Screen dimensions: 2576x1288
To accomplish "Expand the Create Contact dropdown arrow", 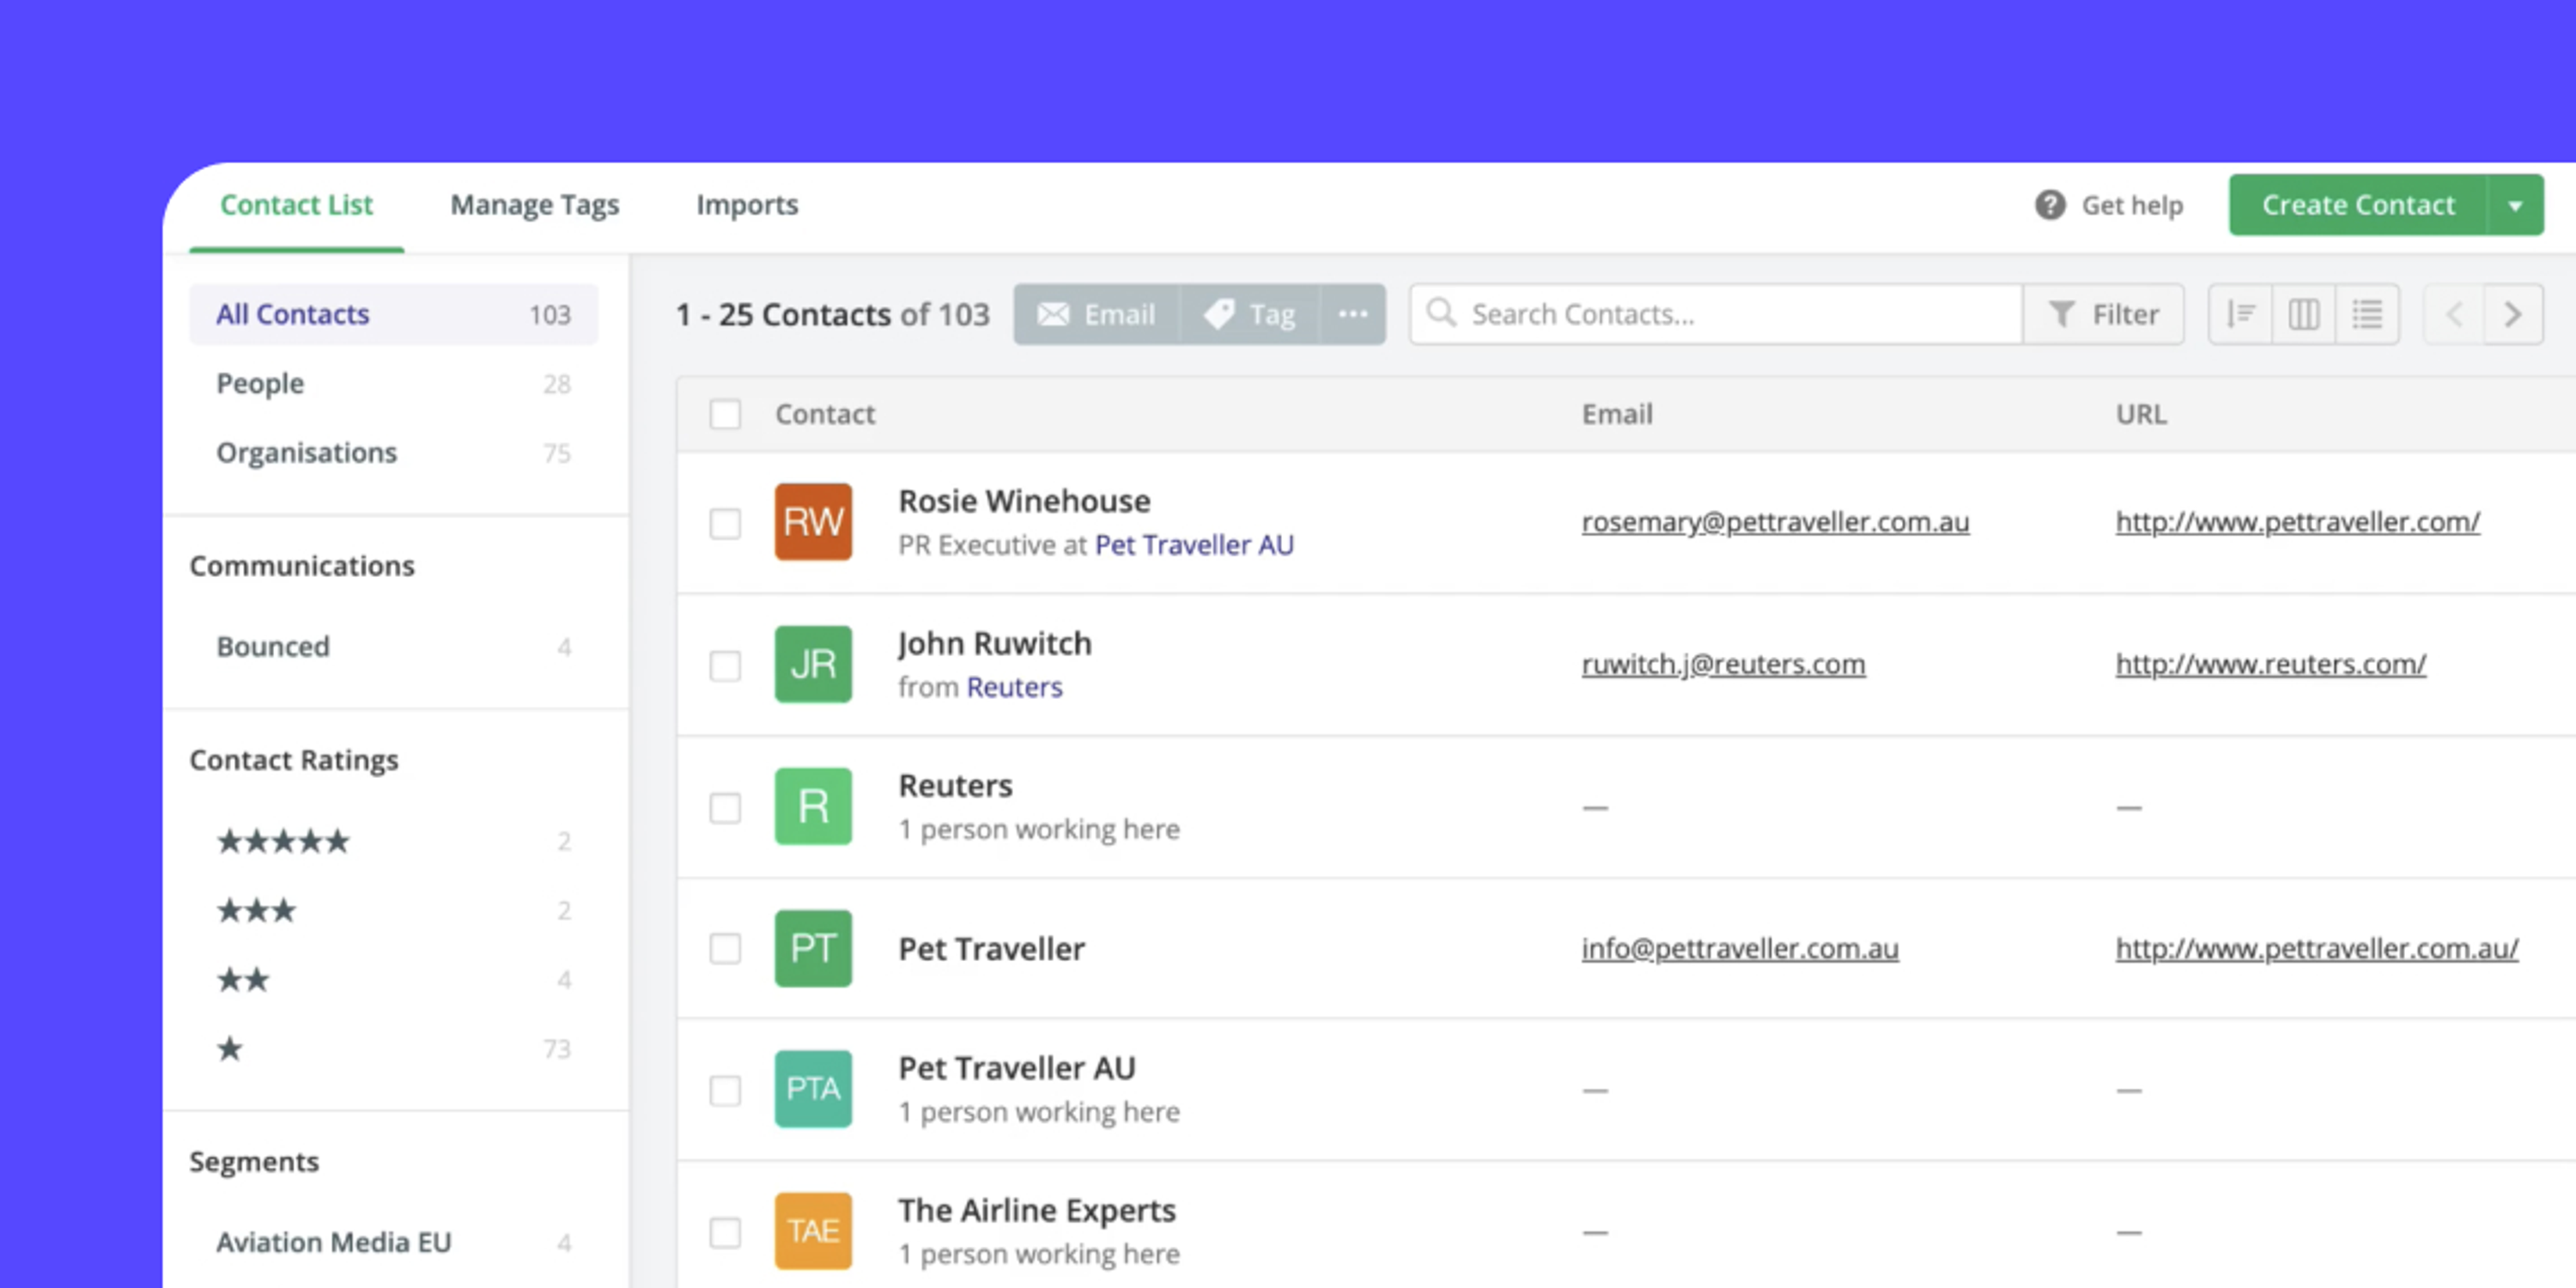I will [x=2515, y=205].
